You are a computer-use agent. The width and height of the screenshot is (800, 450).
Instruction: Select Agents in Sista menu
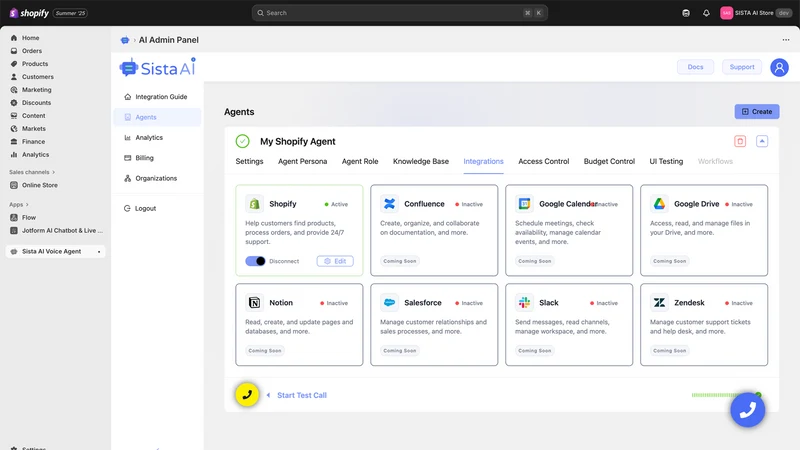coord(157,117)
